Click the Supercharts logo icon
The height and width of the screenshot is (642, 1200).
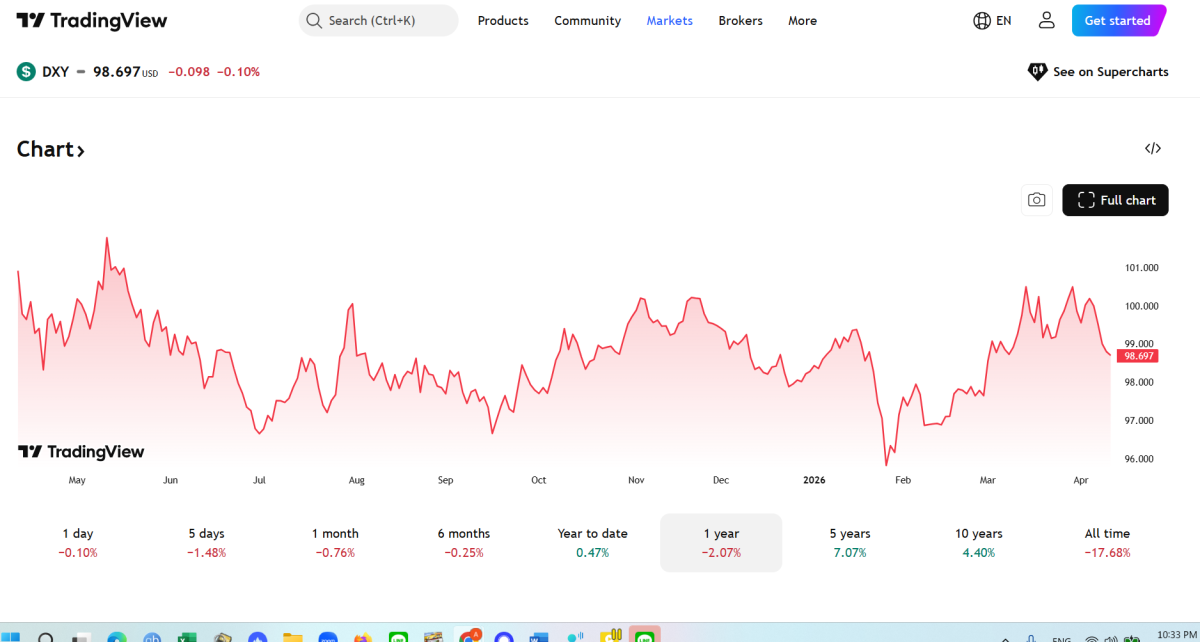[x=1037, y=72]
